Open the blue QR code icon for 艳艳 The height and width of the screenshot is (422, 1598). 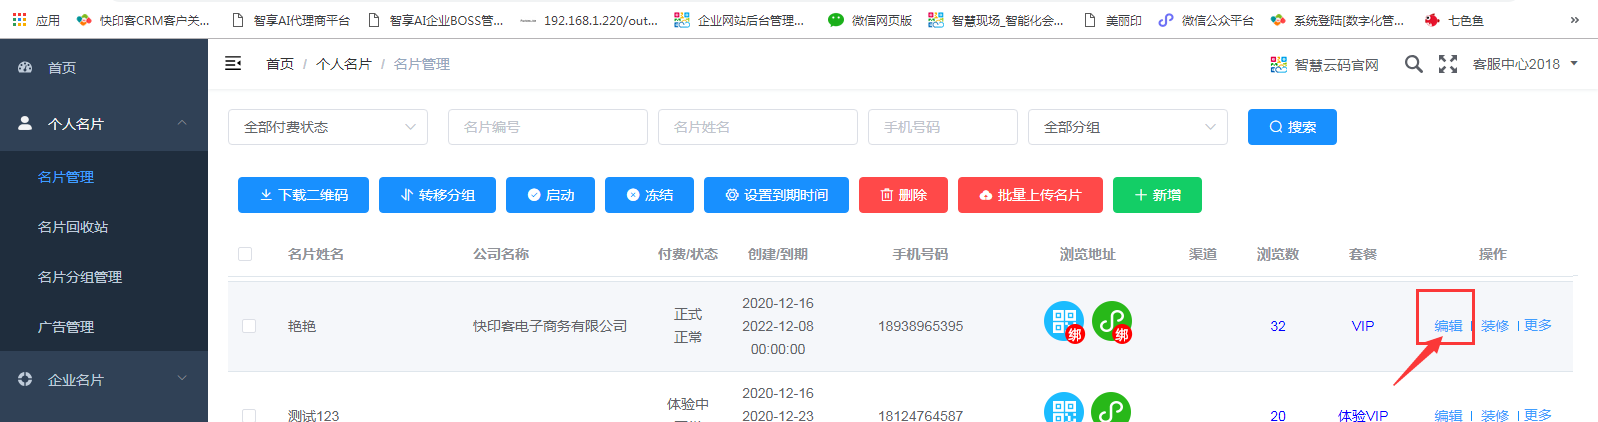(1063, 321)
